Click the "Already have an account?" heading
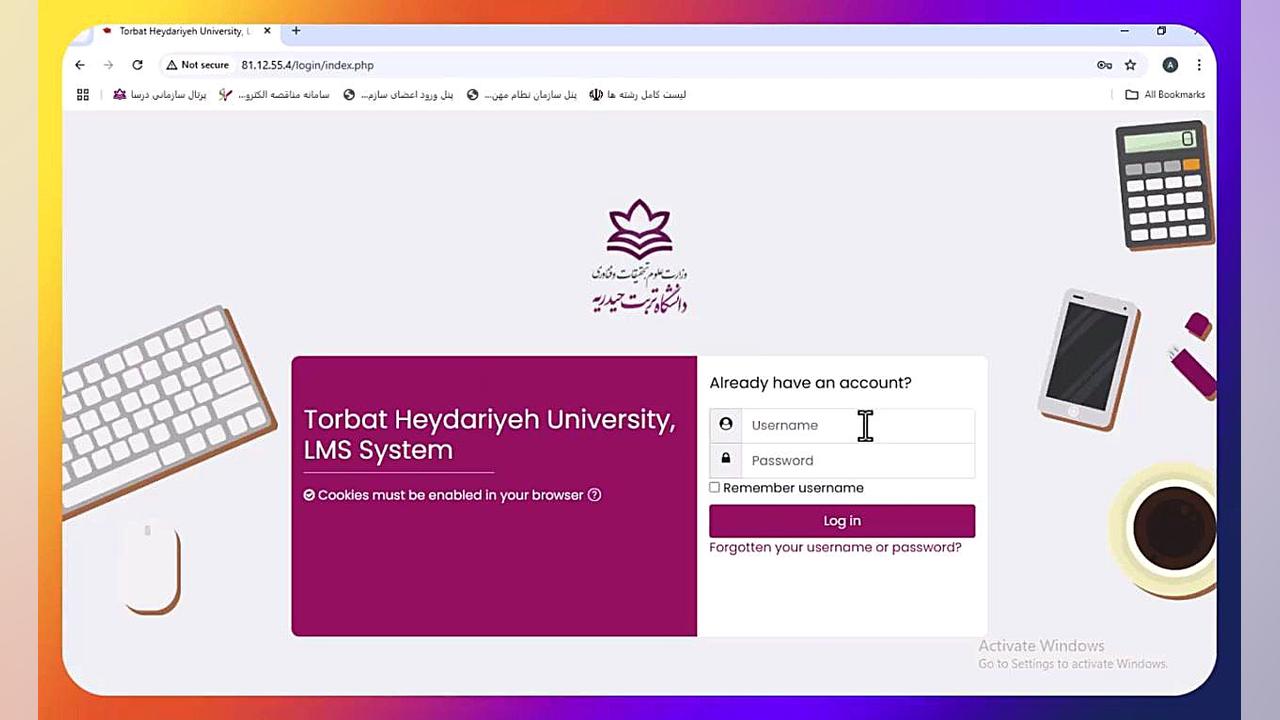The image size is (1280, 720). [810, 383]
